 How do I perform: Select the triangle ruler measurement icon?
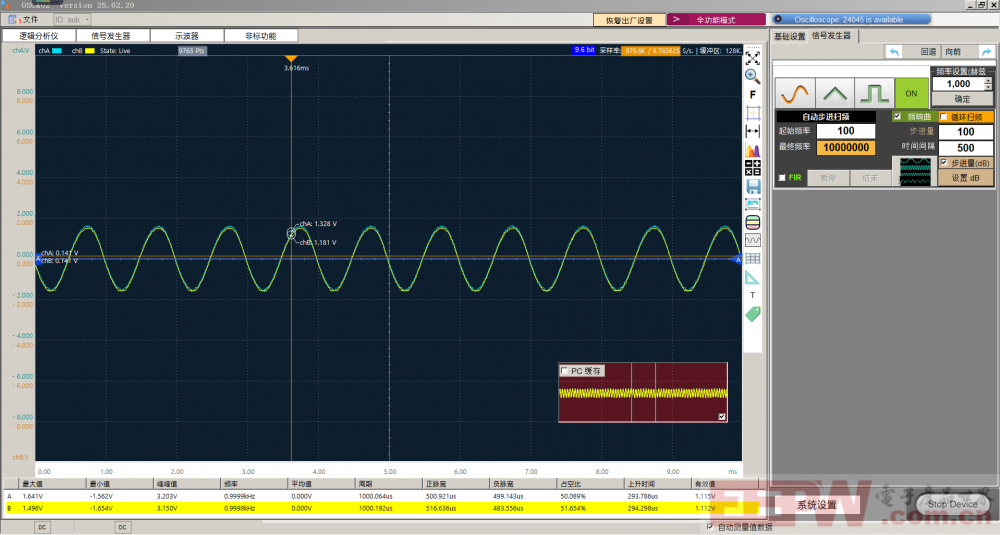click(x=753, y=277)
